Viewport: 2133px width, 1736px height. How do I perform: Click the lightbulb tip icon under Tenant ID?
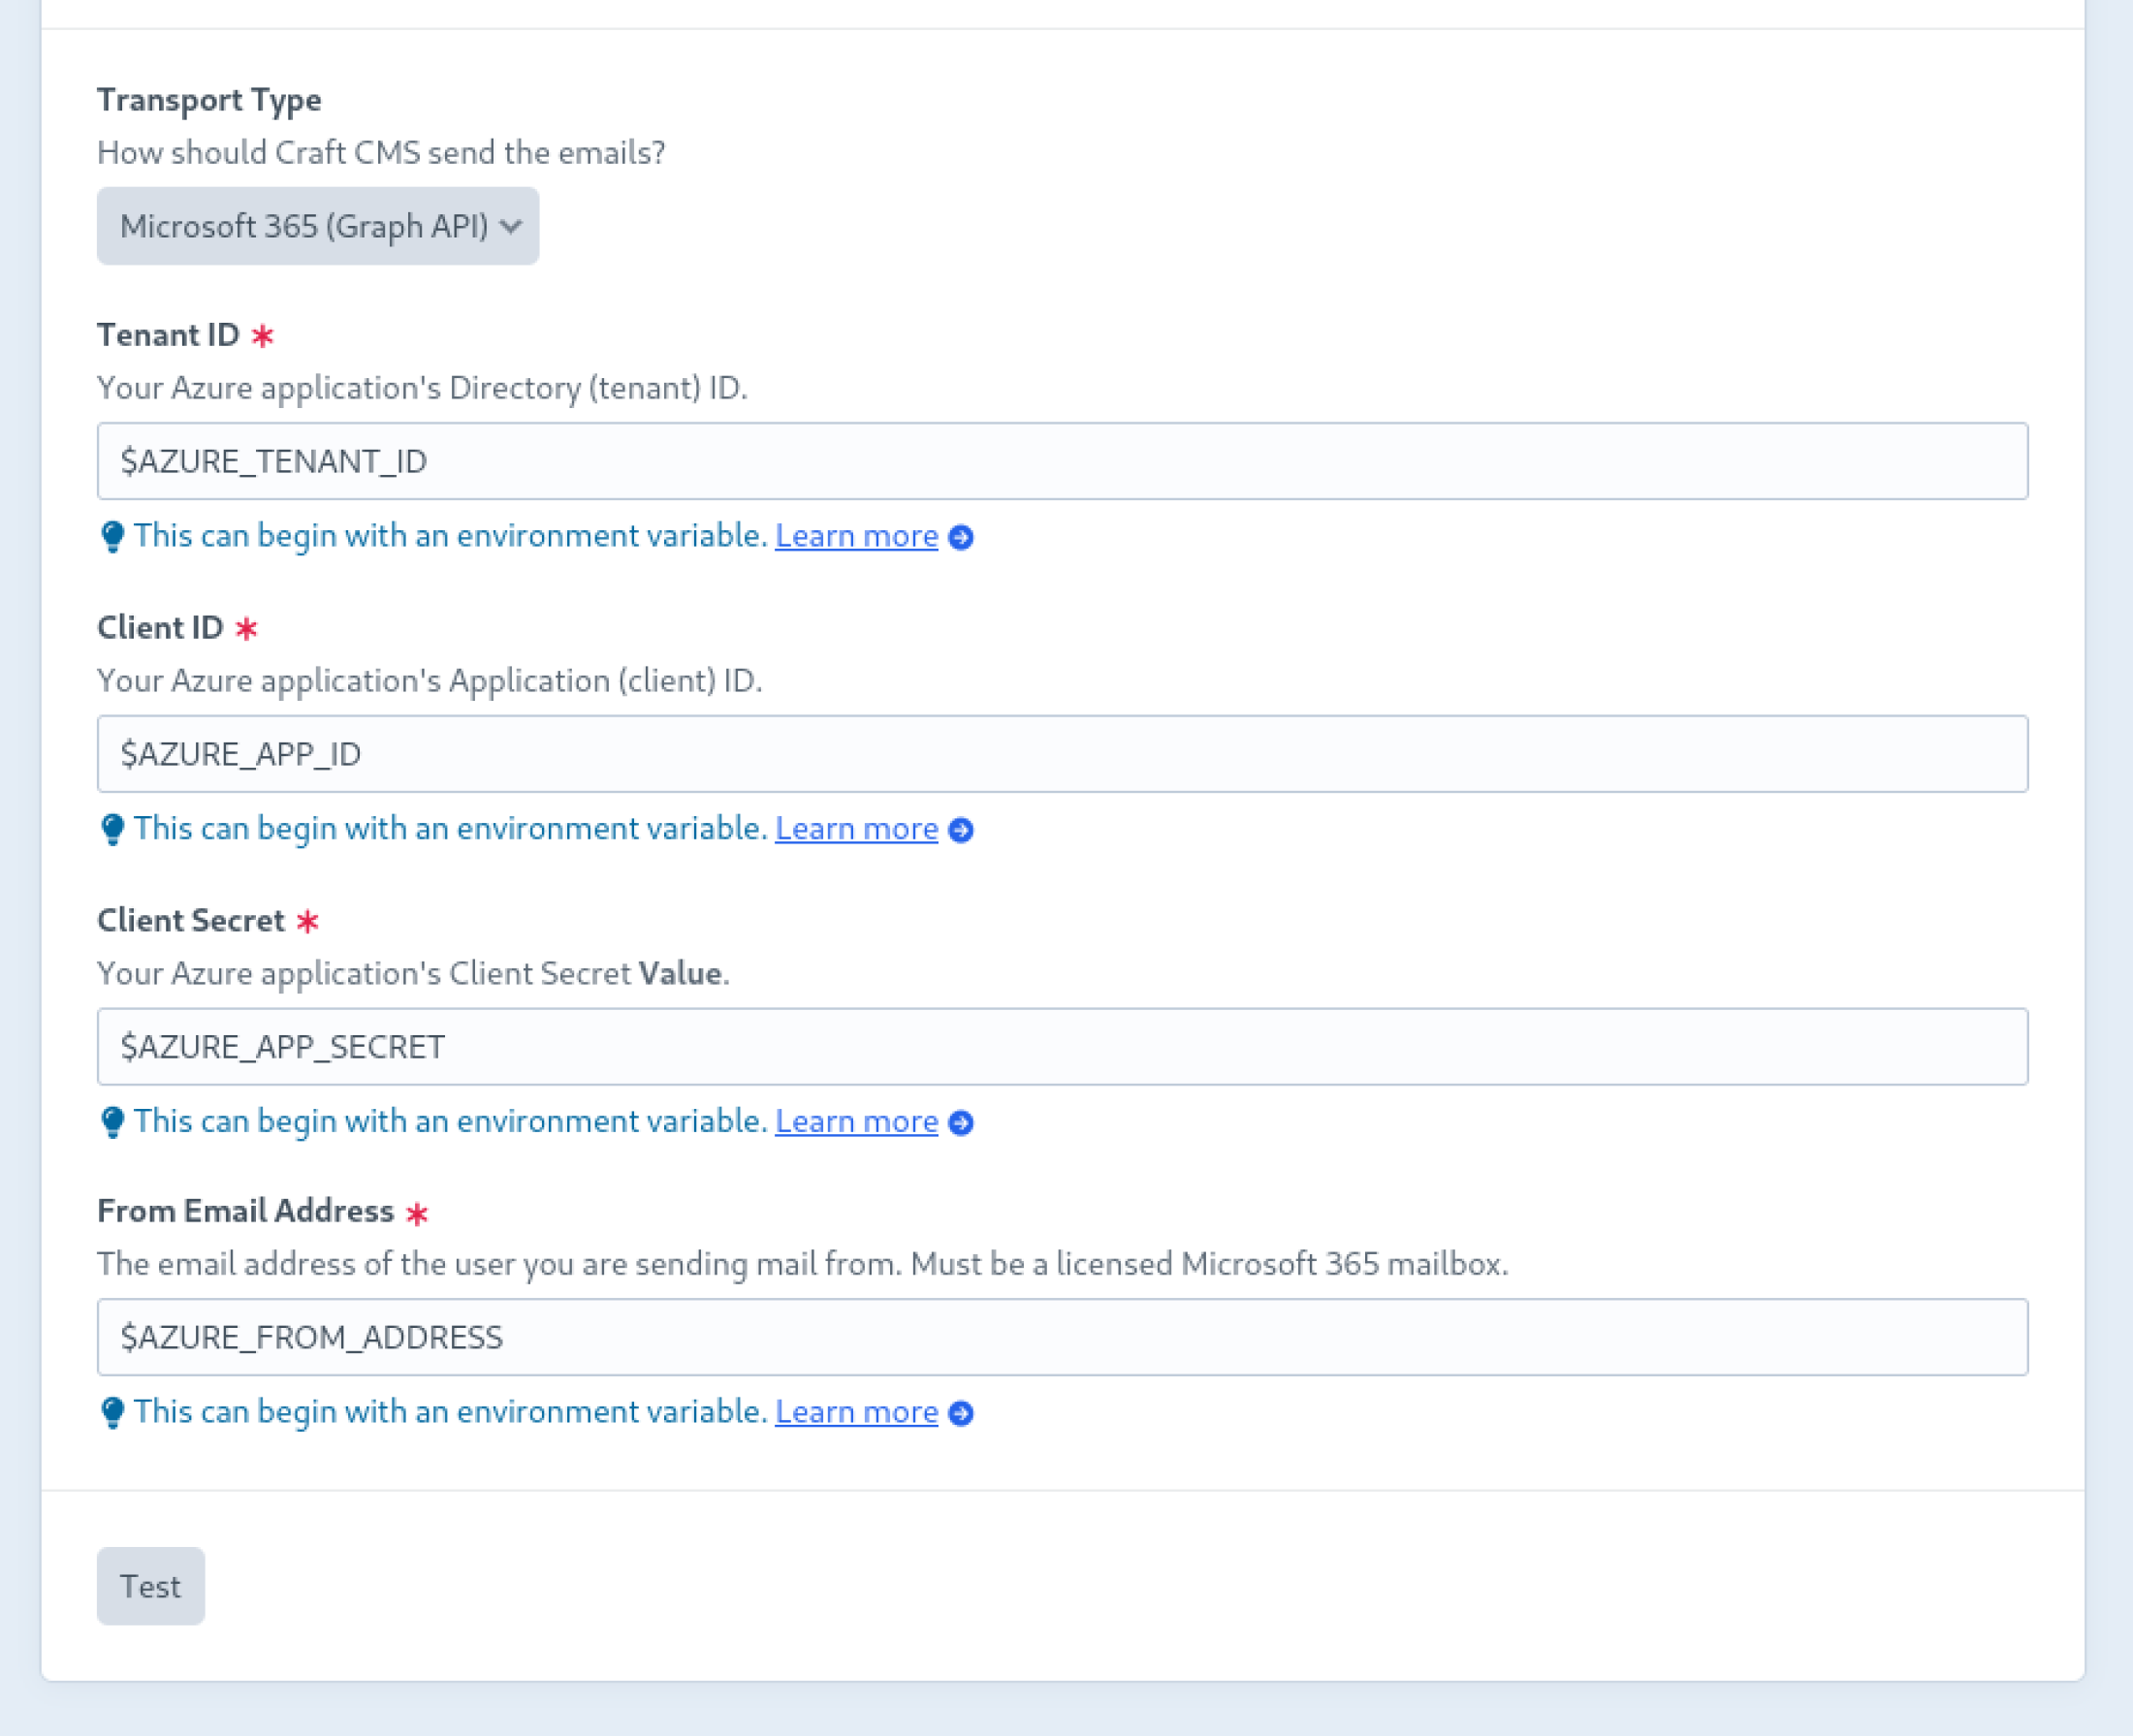coord(113,537)
